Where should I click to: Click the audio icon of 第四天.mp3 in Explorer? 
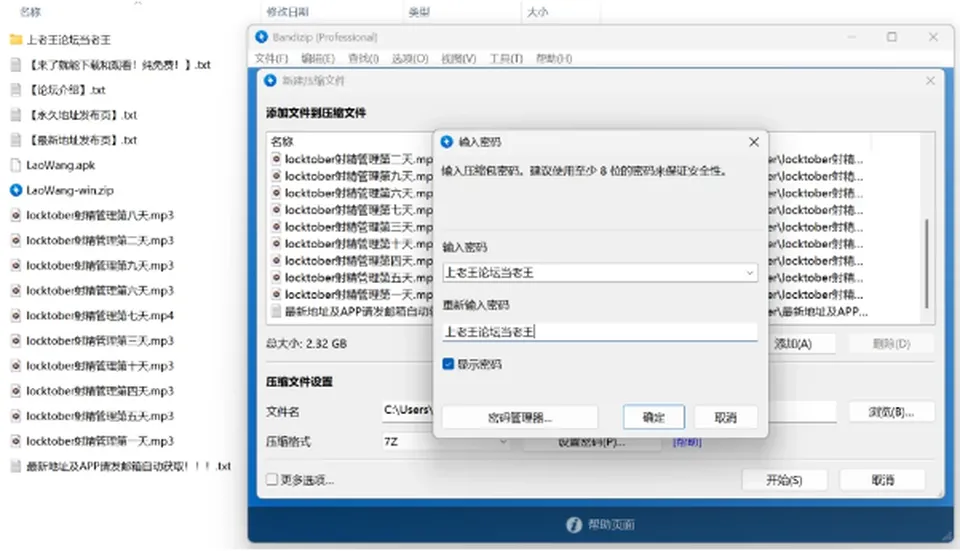click(16, 391)
